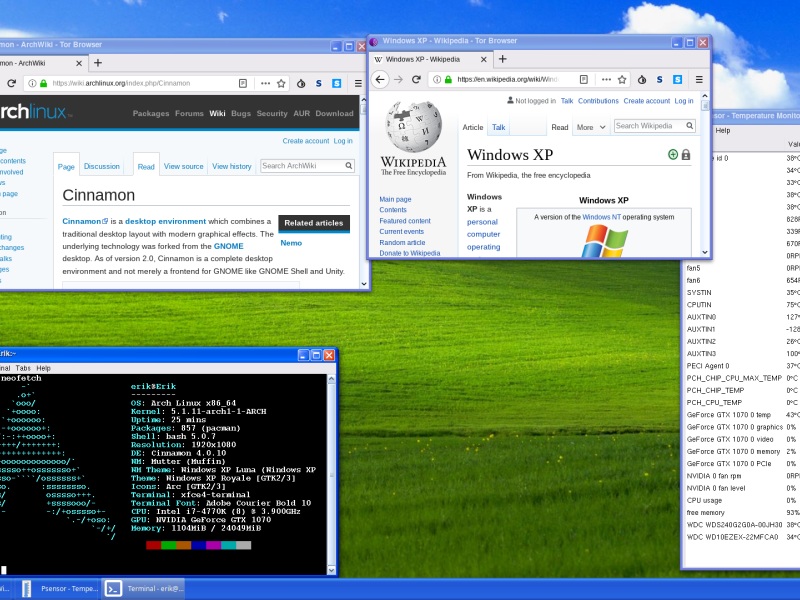Click the Wikipedia globe logo
The height and width of the screenshot is (600, 800).
pos(413,127)
